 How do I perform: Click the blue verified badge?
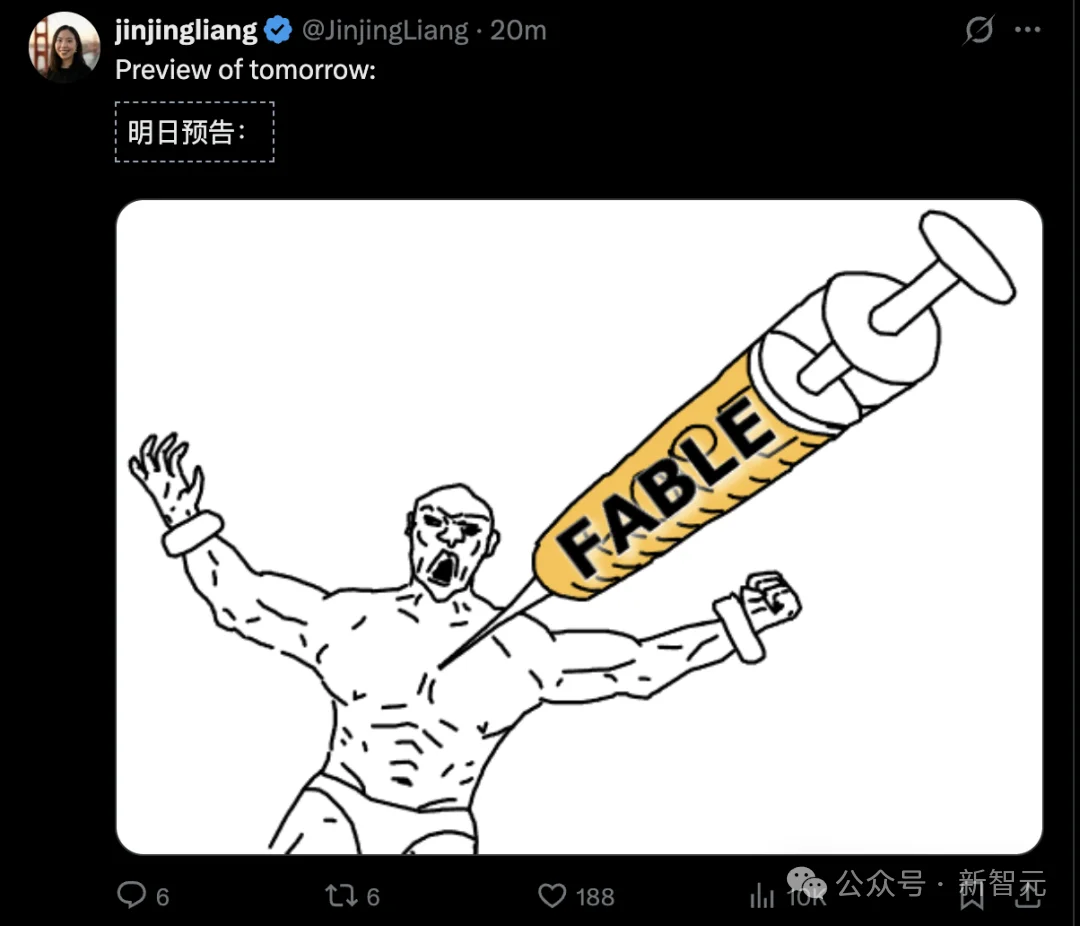coord(278,30)
